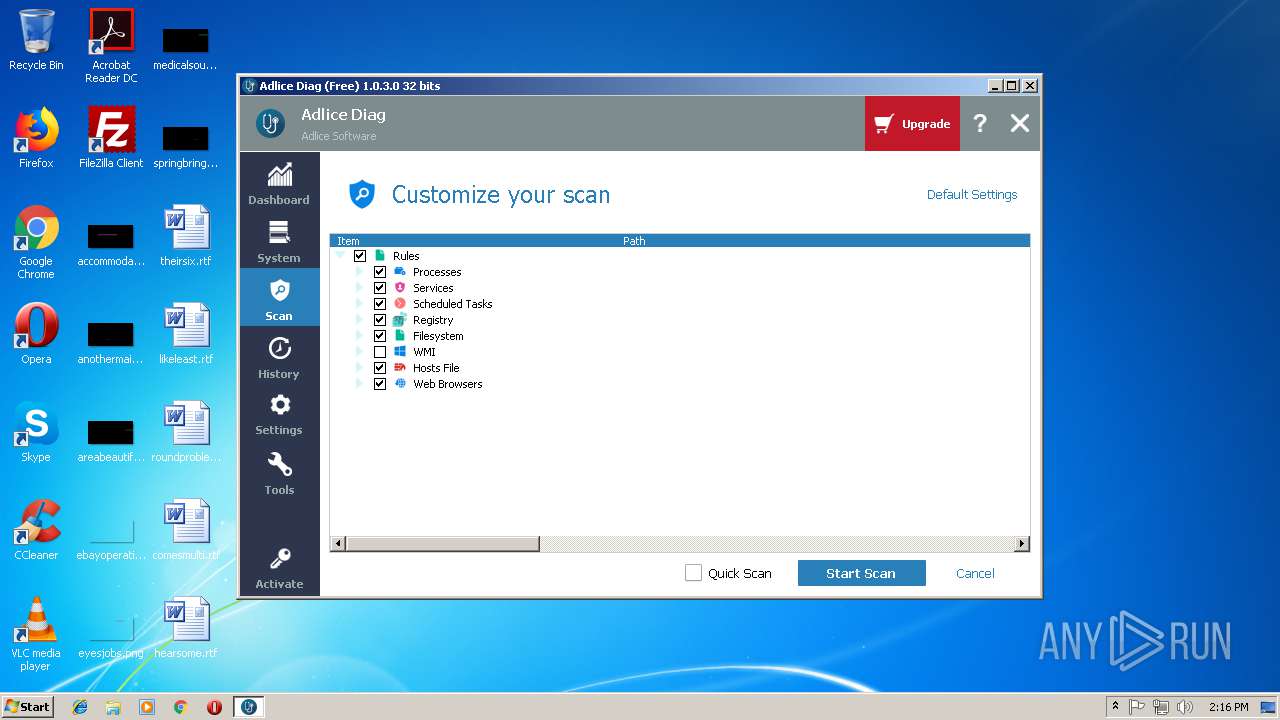Click the volume speaker tray icon
The image size is (1280, 720).
tap(1185, 707)
